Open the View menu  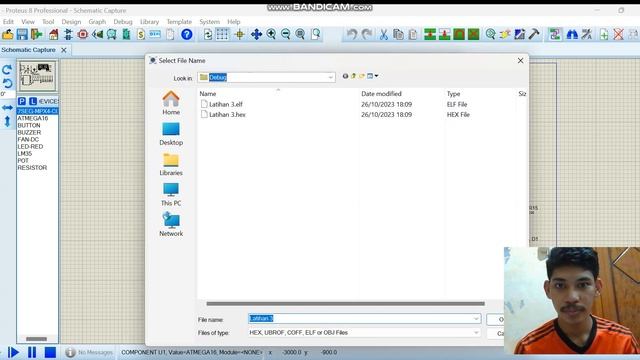pos(28,22)
